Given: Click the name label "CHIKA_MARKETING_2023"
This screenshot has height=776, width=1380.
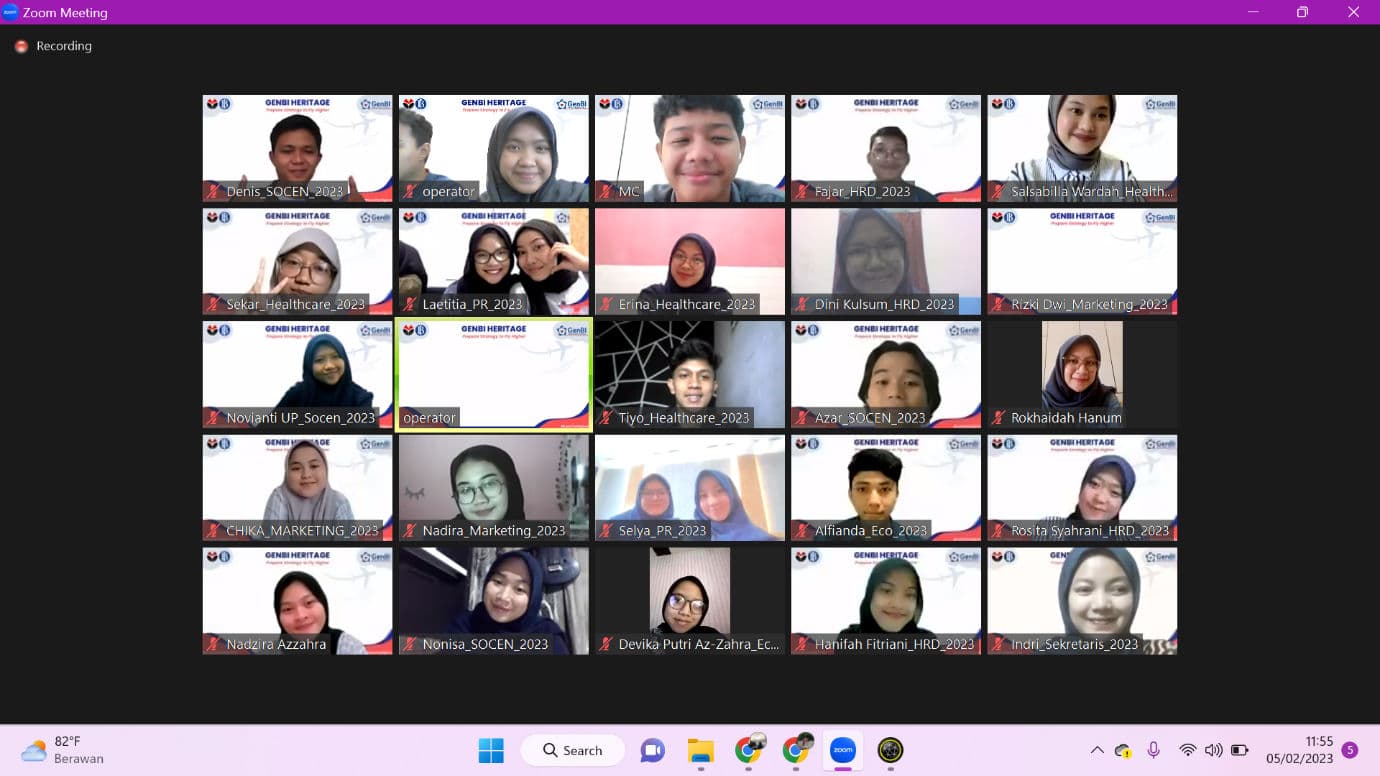Looking at the screenshot, I should [302, 531].
